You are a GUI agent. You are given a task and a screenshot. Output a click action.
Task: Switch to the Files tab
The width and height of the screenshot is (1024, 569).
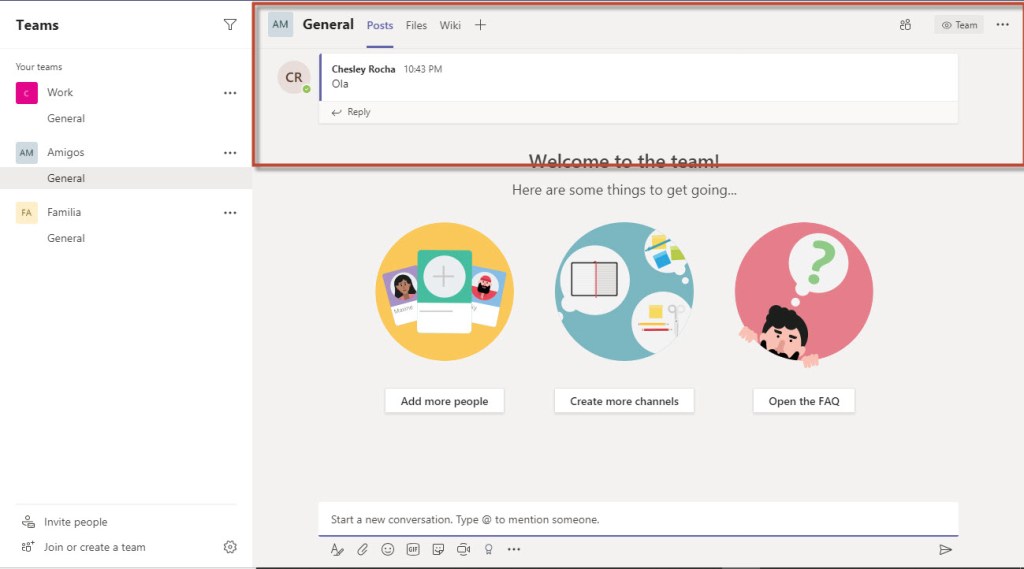[x=416, y=25]
